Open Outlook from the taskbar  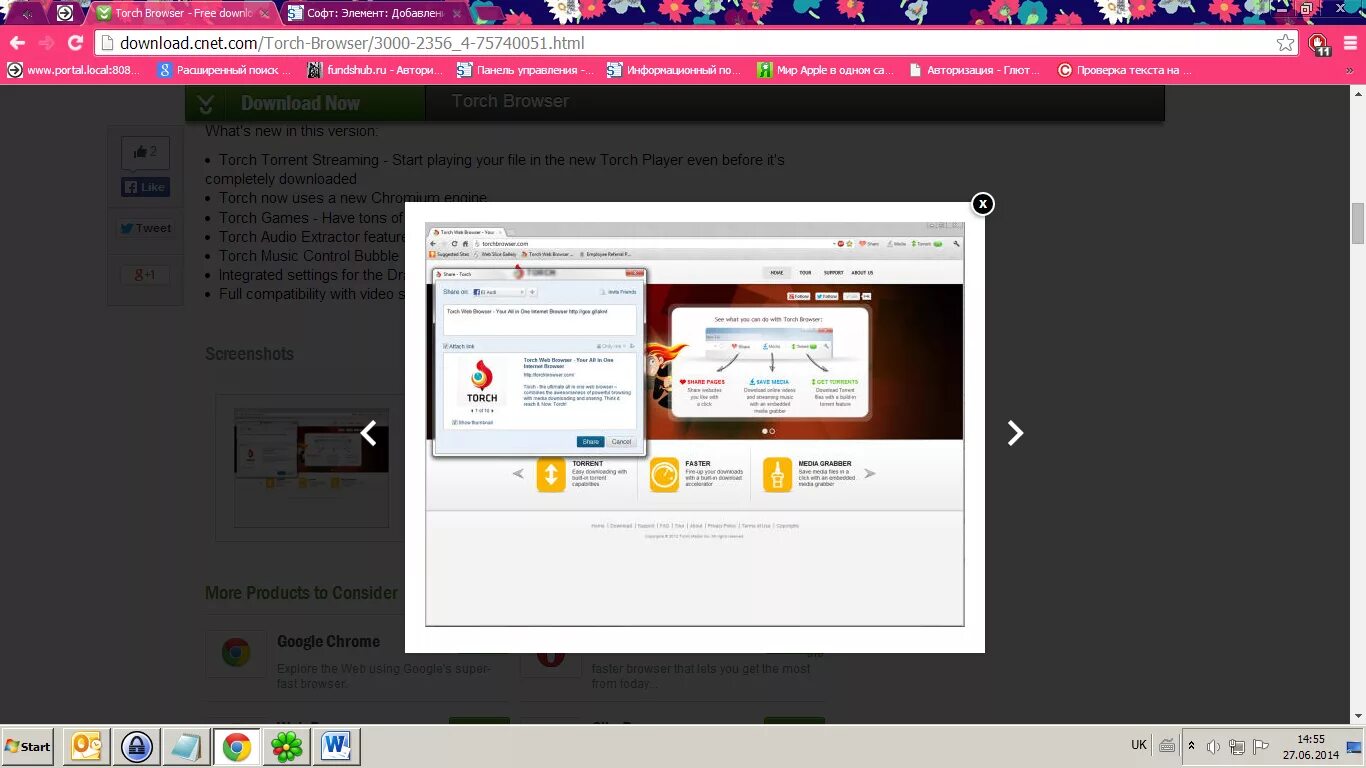(x=86, y=747)
